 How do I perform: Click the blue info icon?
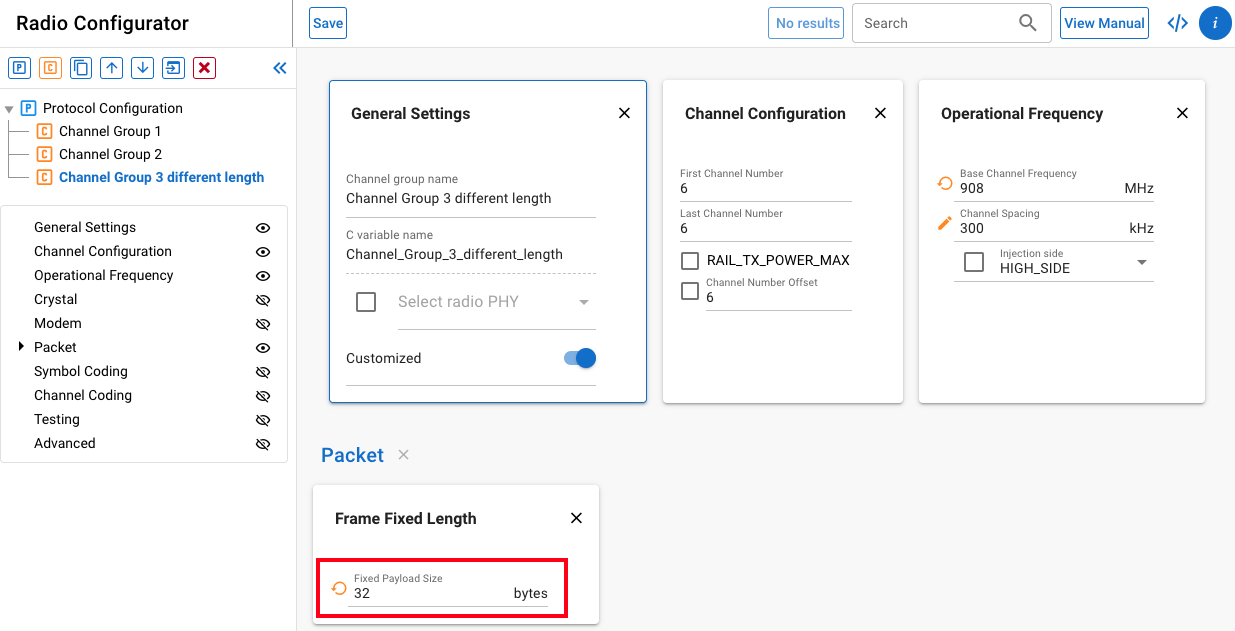1214,23
